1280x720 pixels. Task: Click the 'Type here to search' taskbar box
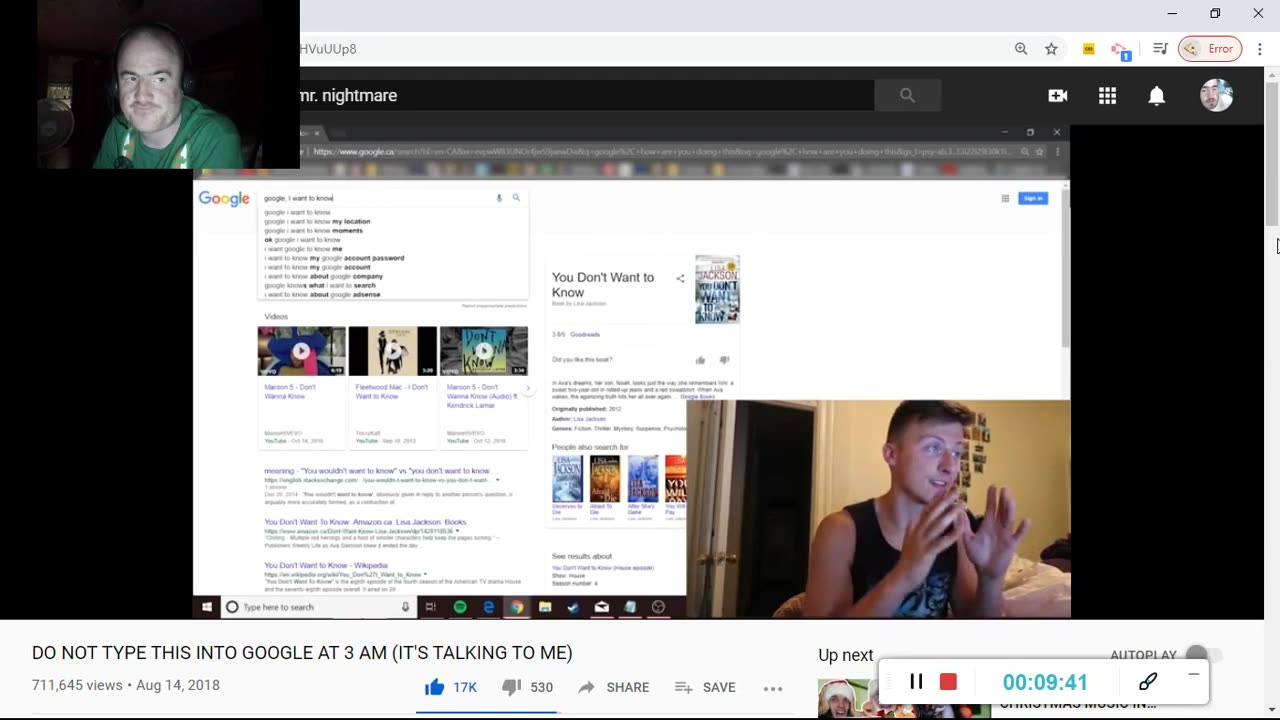(x=318, y=607)
